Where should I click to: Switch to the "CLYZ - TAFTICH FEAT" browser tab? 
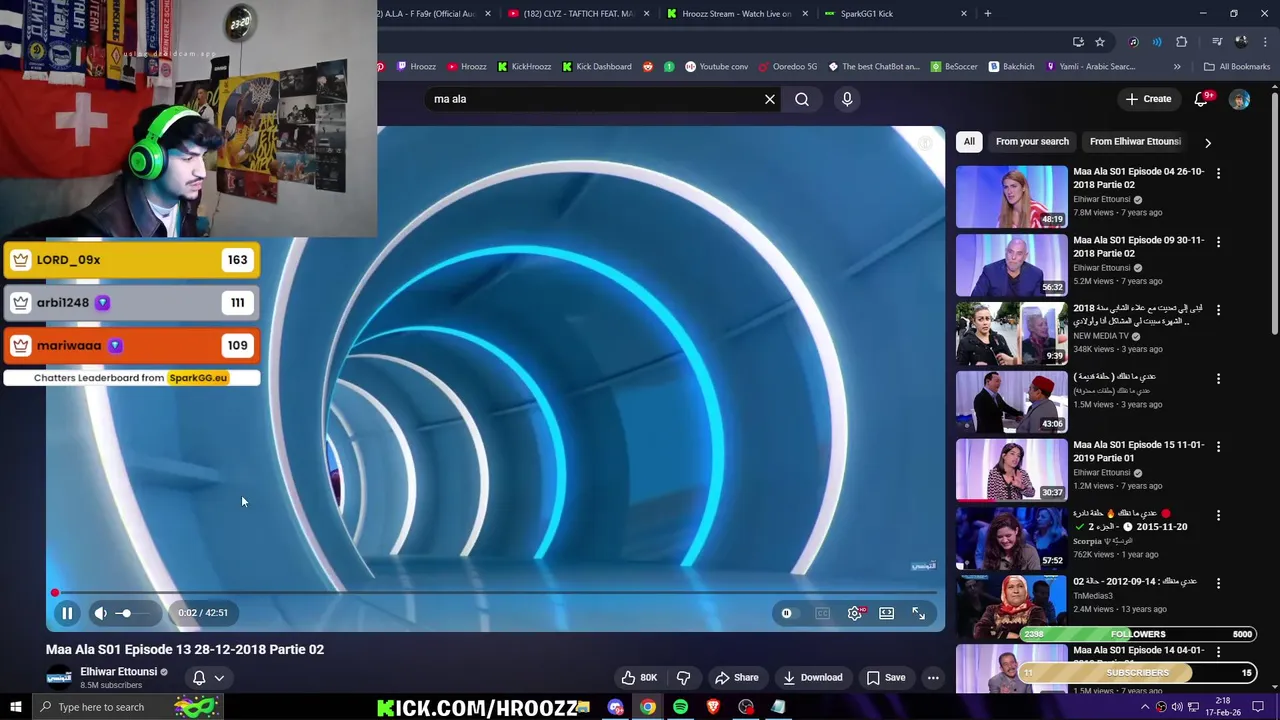tap(578, 14)
